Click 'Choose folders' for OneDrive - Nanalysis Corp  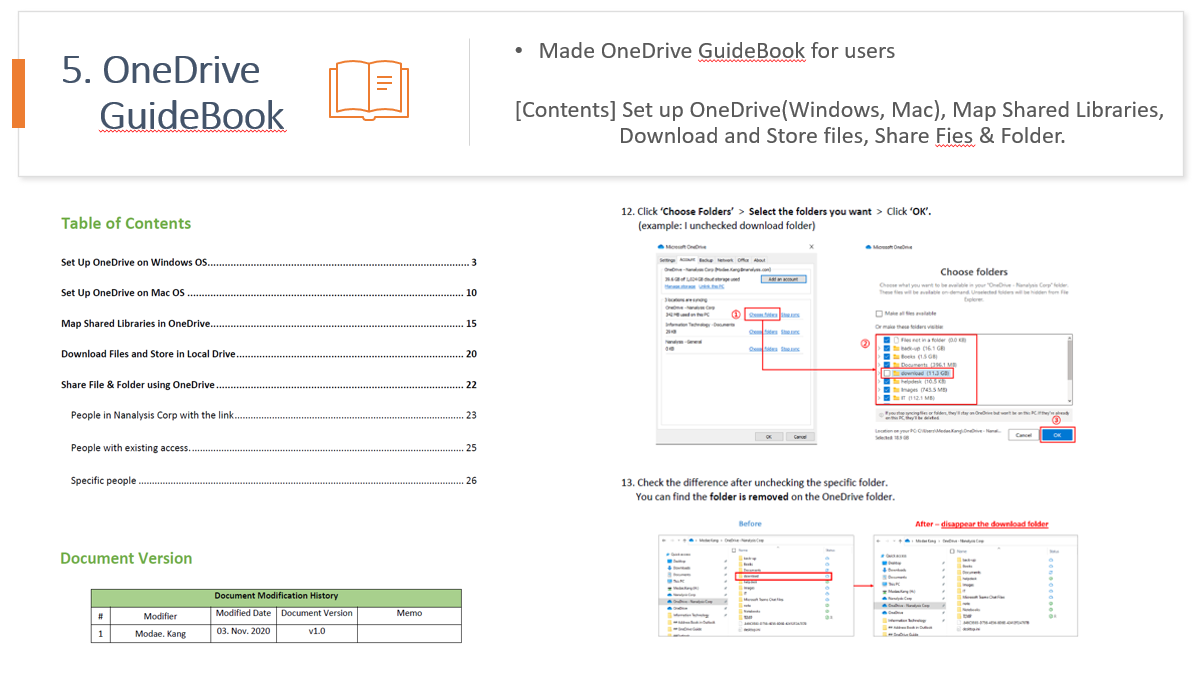(x=763, y=315)
